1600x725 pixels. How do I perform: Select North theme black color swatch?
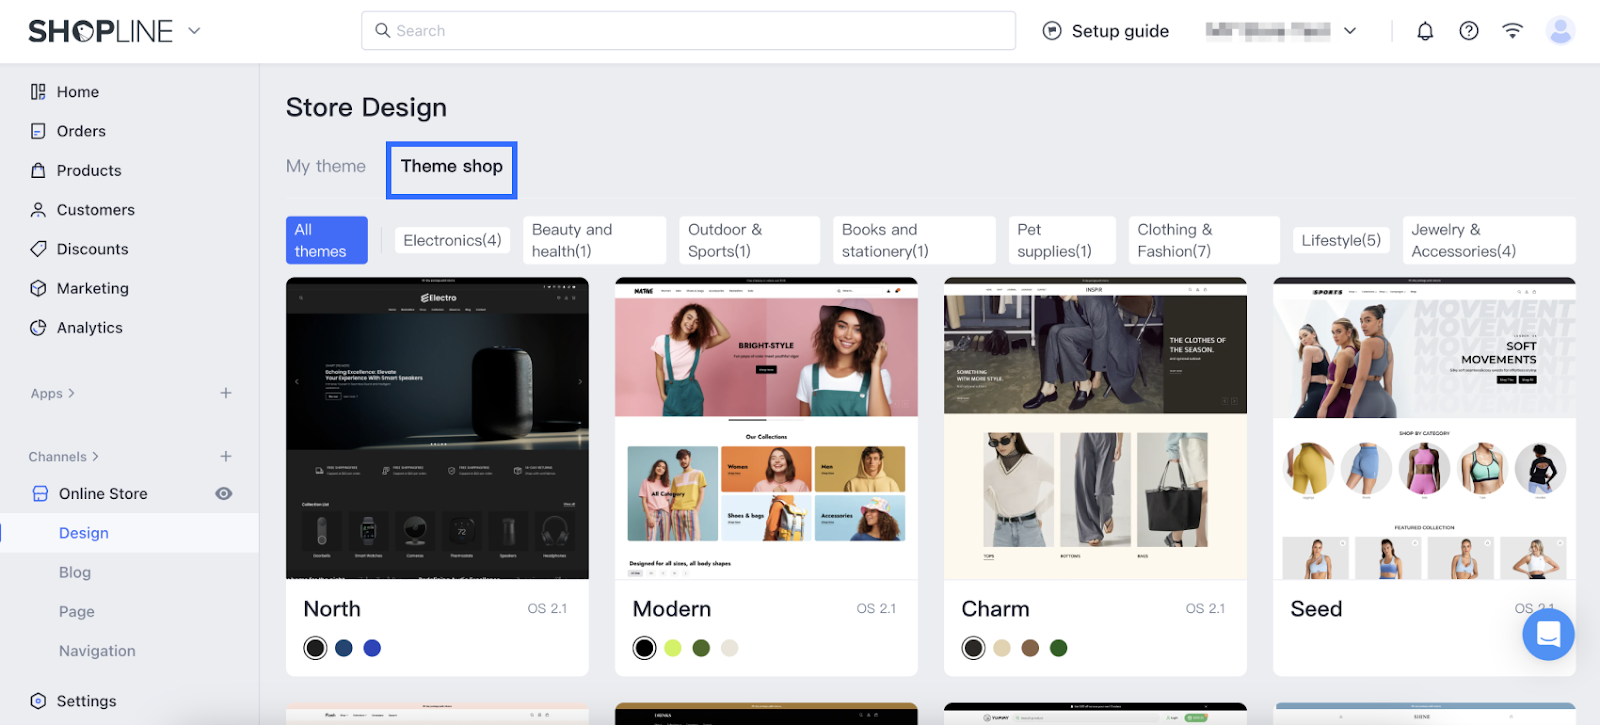[x=315, y=648]
